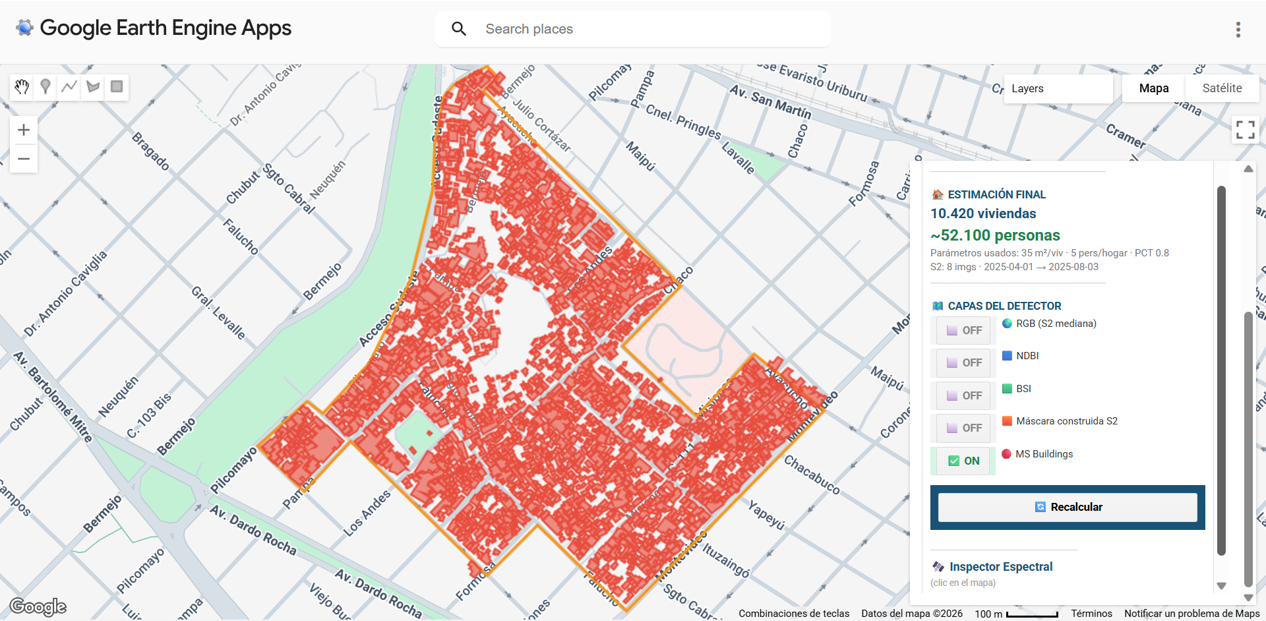Select the draw line tool
This screenshot has width=1266, height=621.
(x=69, y=87)
